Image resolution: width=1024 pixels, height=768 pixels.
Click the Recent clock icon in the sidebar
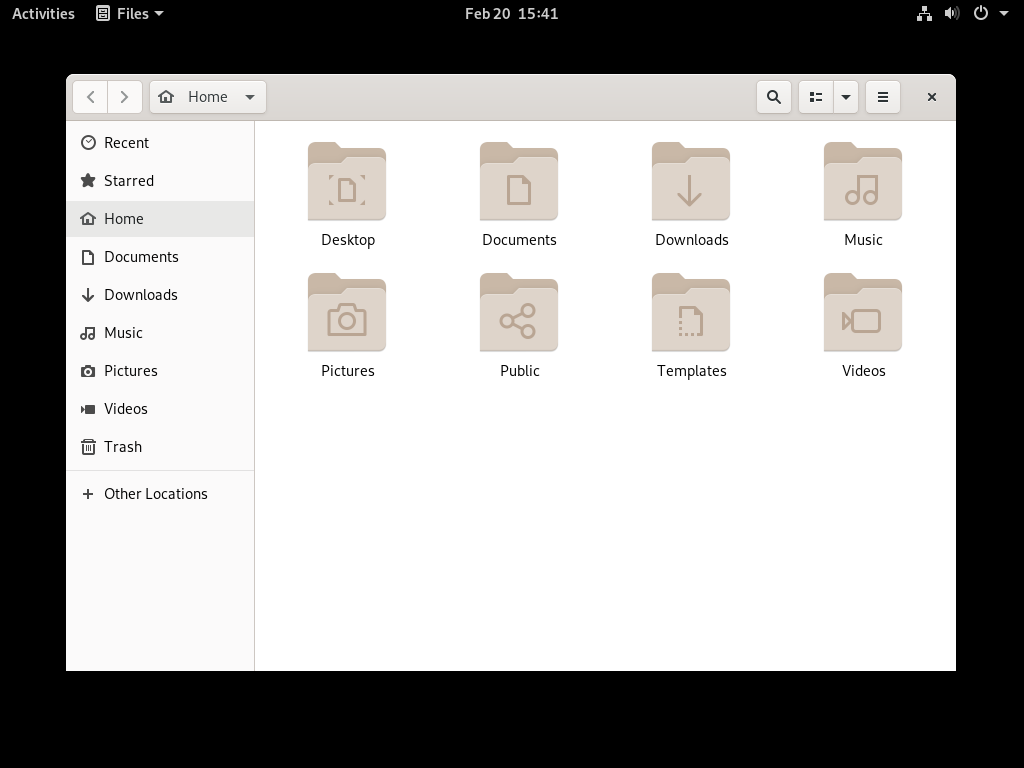point(88,142)
